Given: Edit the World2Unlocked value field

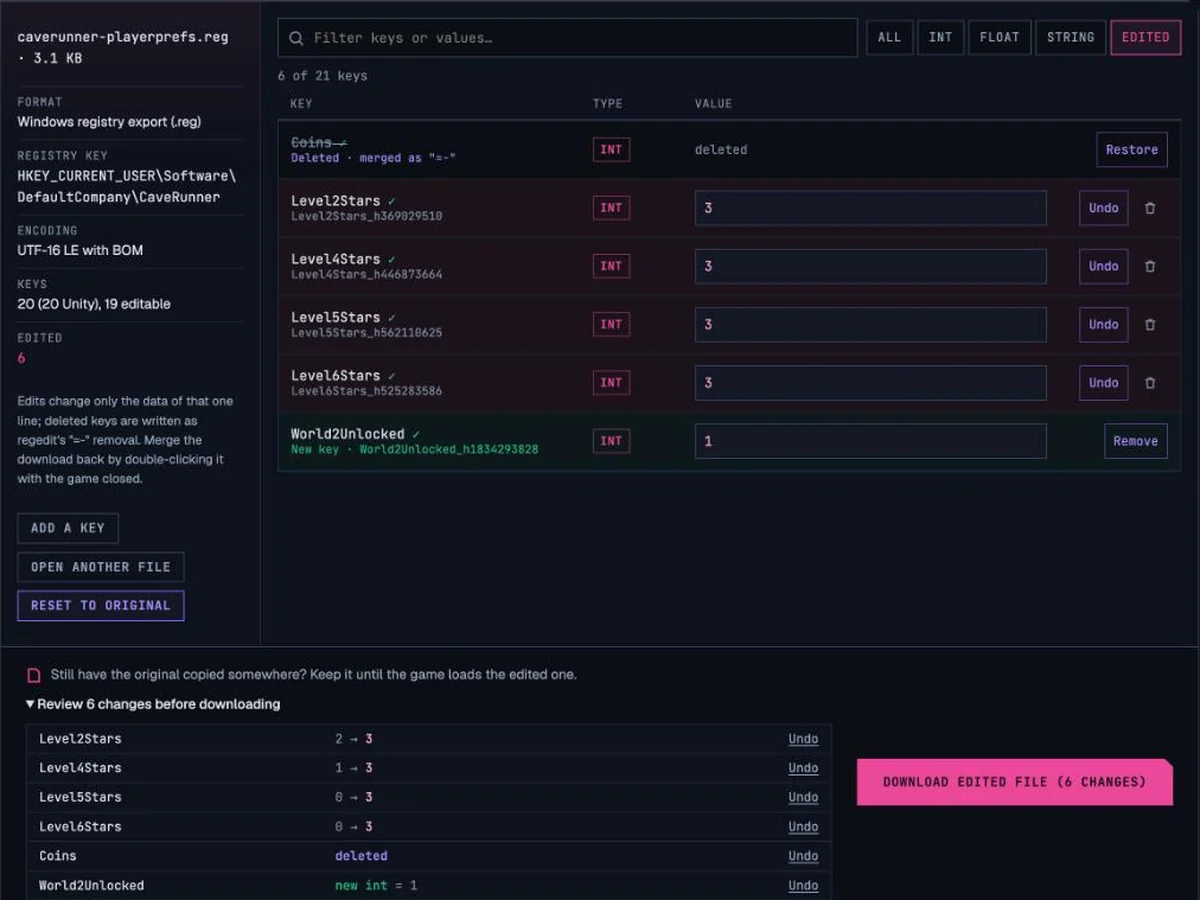Looking at the screenshot, I should [x=870, y=441].
